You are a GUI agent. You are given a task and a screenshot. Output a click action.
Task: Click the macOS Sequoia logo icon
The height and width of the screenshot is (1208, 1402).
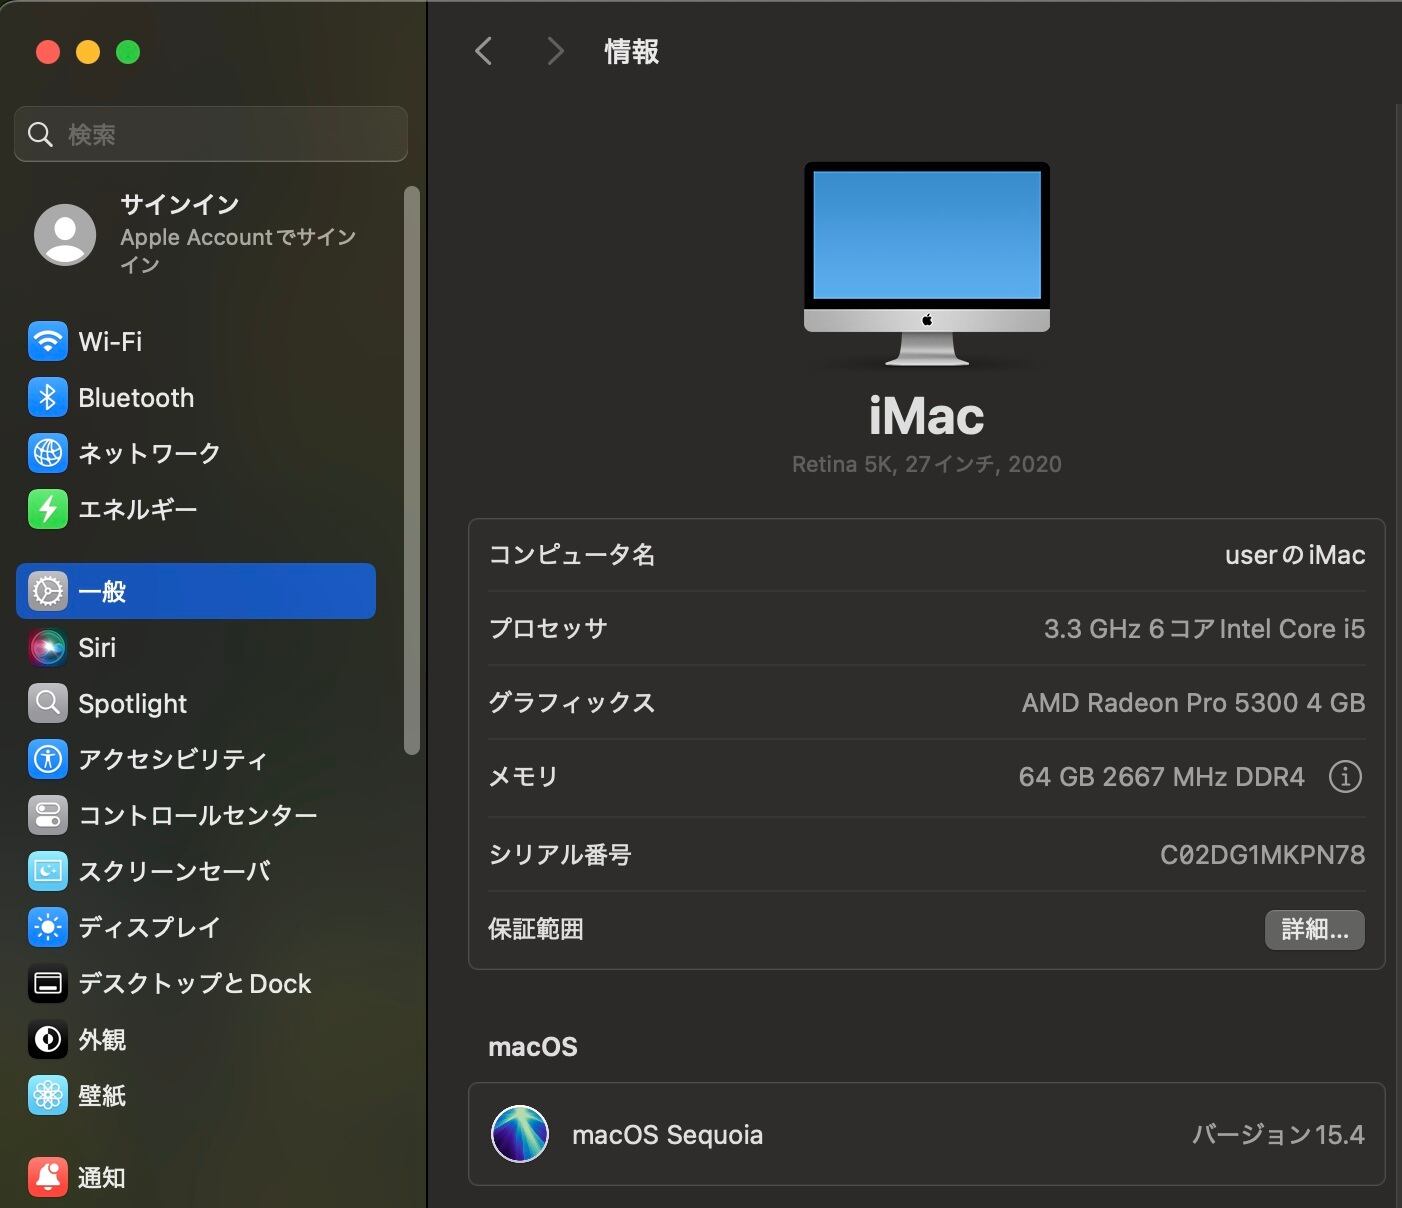click(x=520, y=1134)
